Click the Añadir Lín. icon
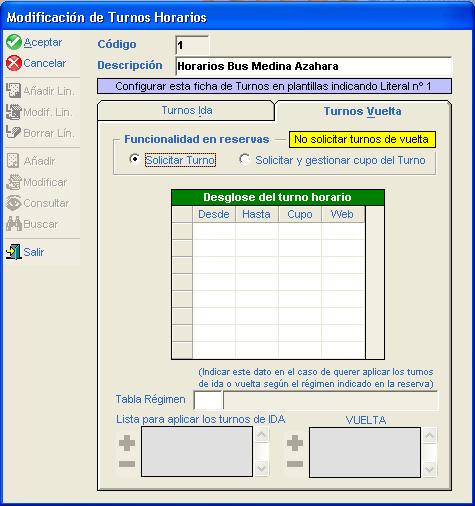Viewport: 475px width, 506px height. [14, 91]
